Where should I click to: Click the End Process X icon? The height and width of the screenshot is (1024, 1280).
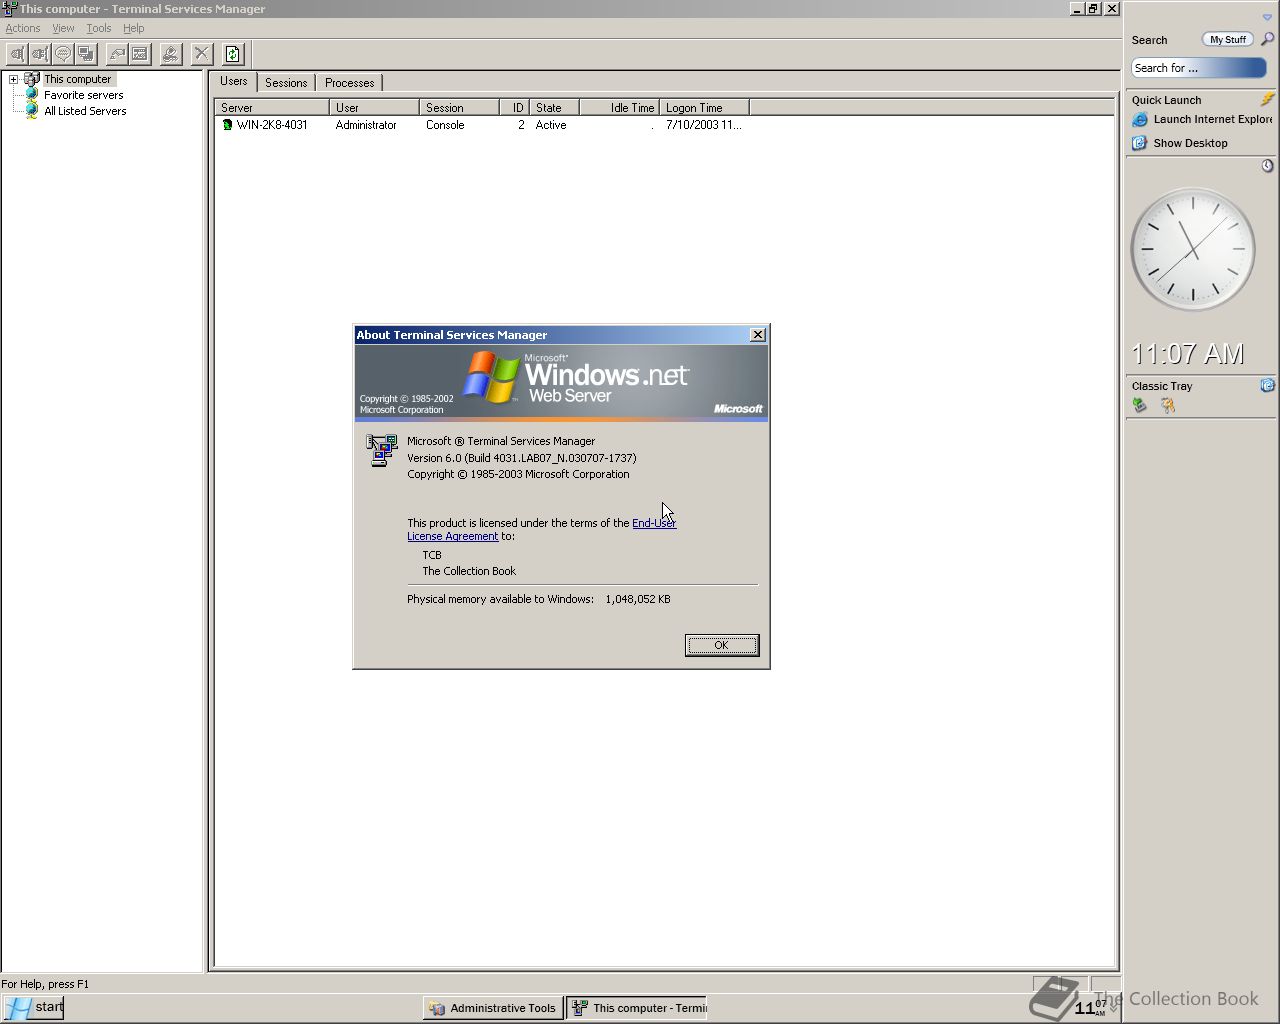coord(202,54)
